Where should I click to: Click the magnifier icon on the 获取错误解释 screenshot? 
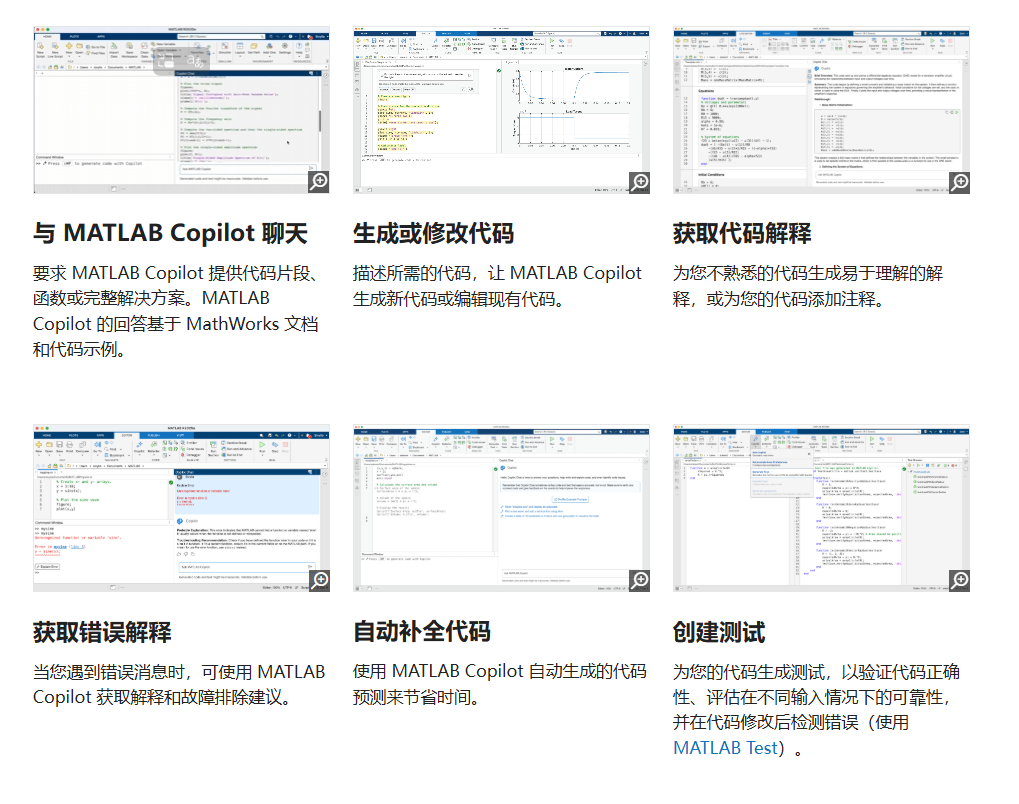point(318,580)
